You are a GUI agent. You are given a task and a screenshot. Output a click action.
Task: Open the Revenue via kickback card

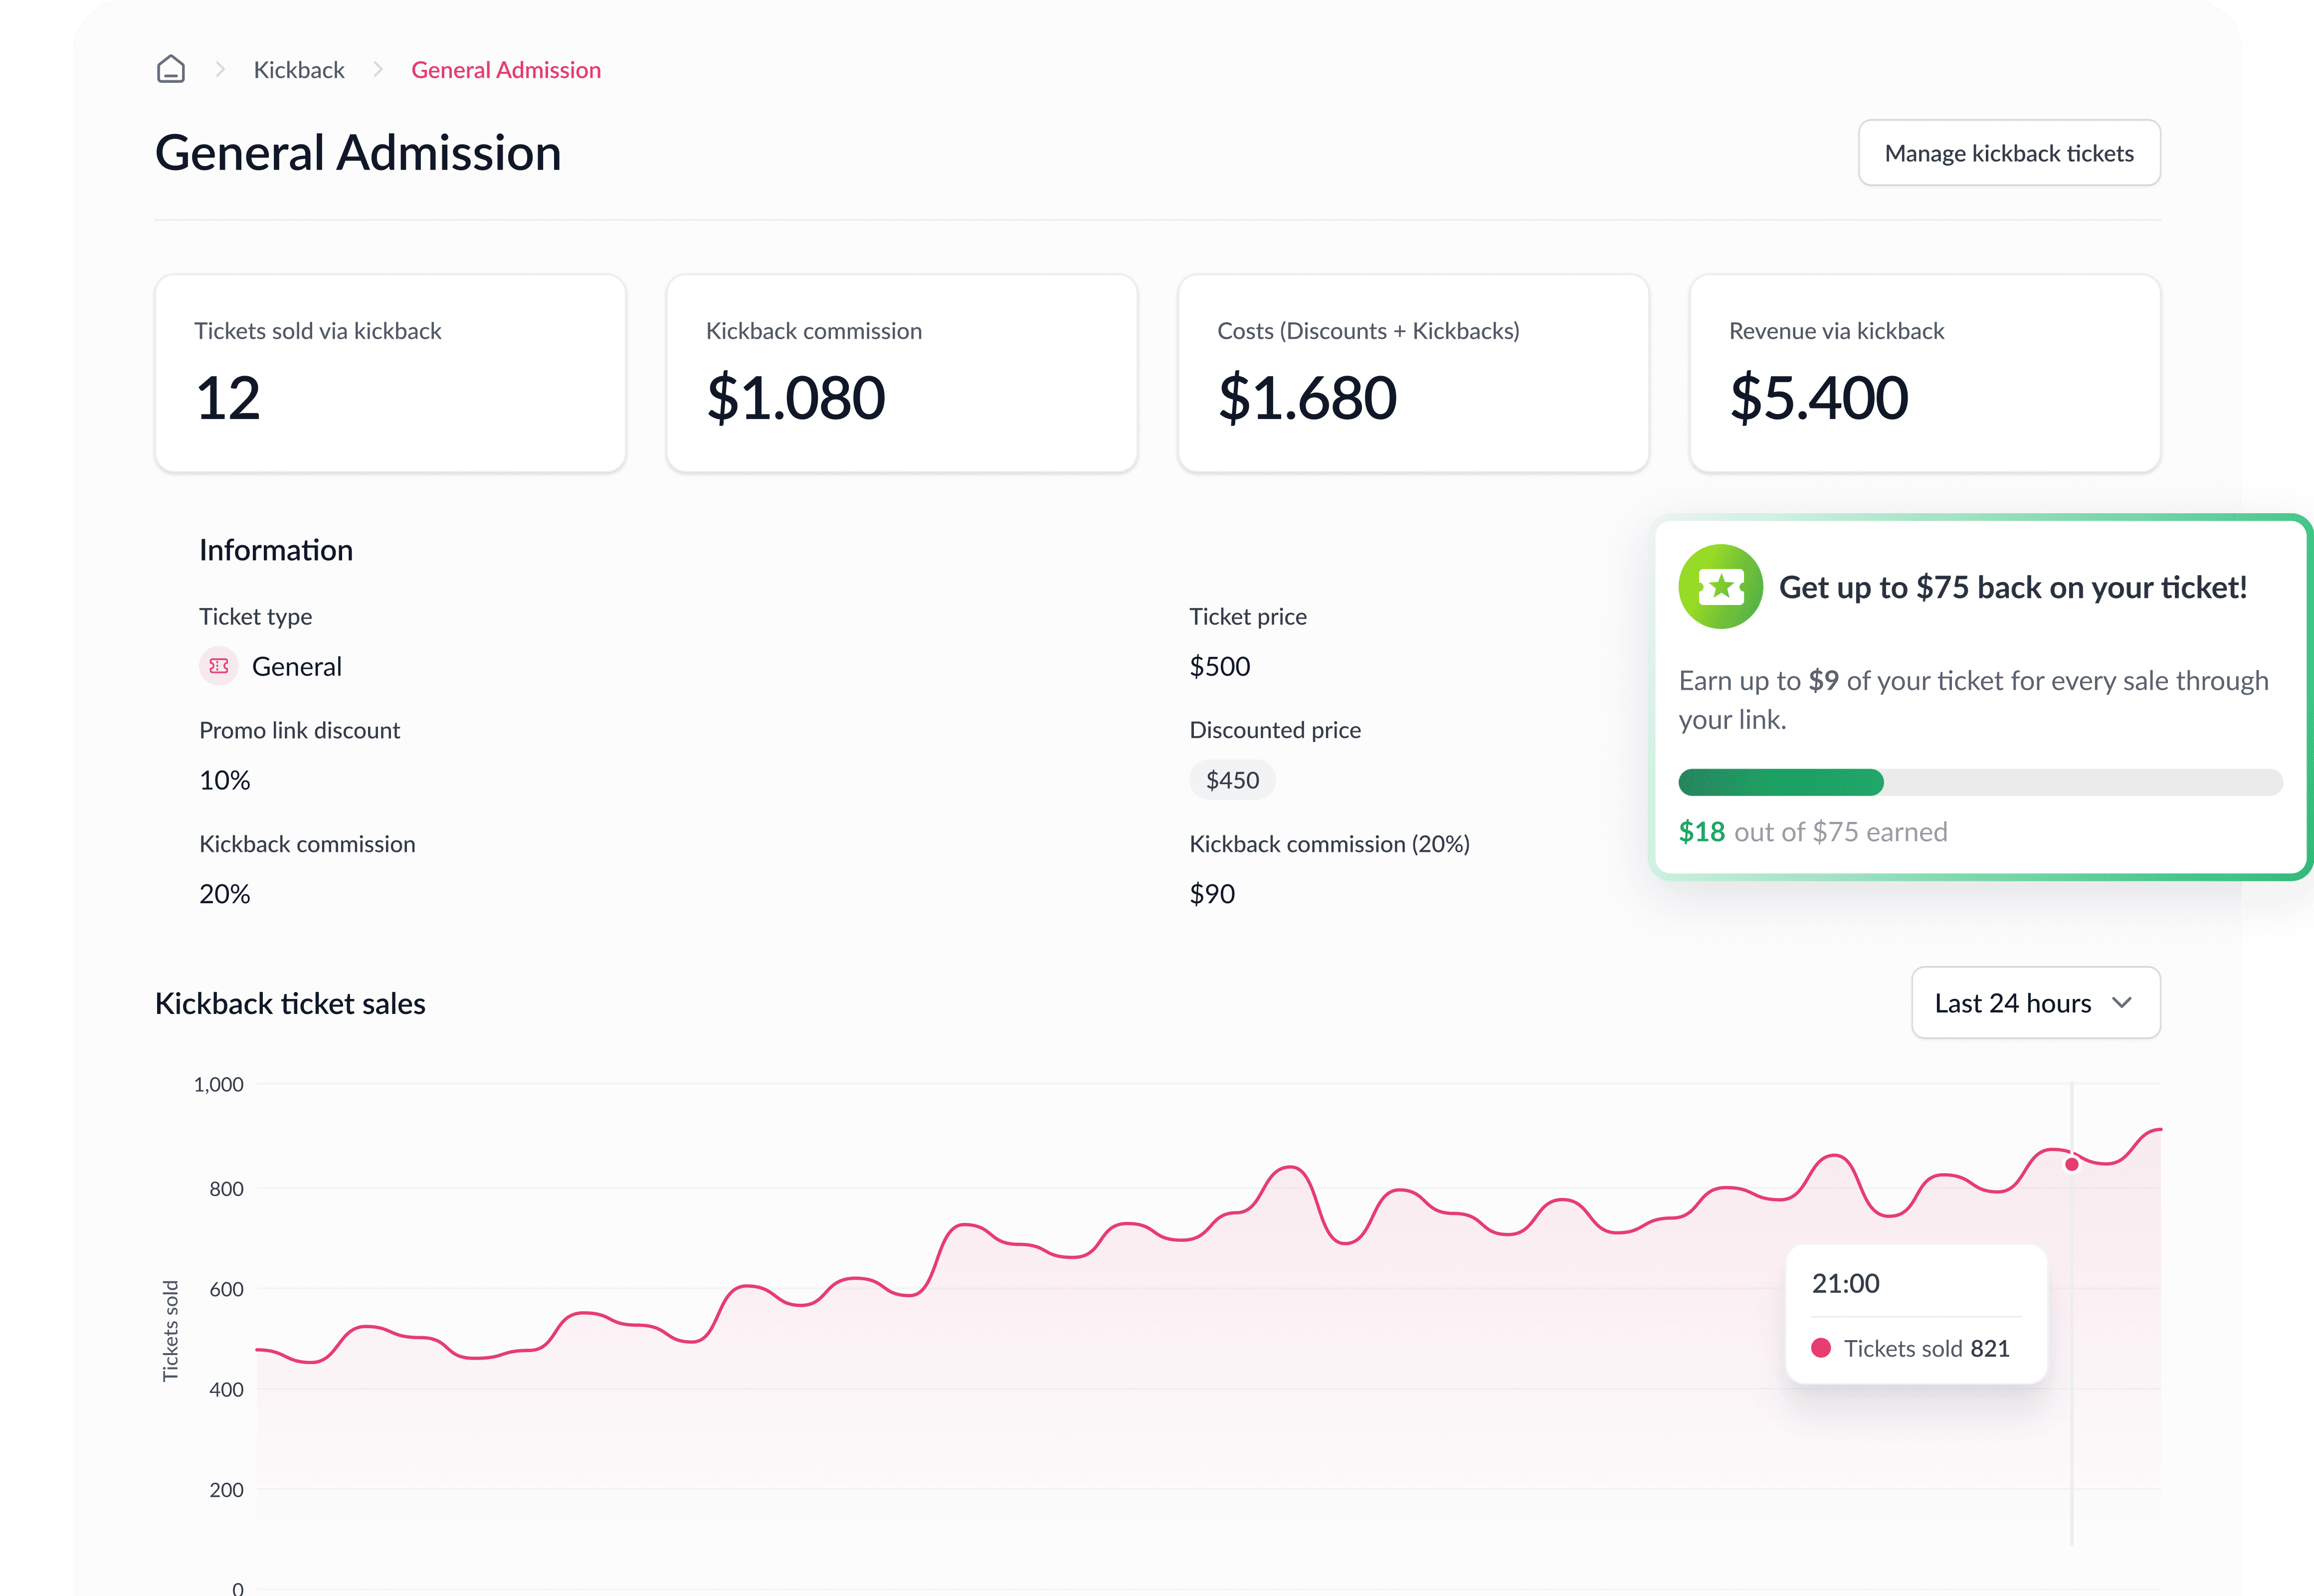[x=1925, y=373]
